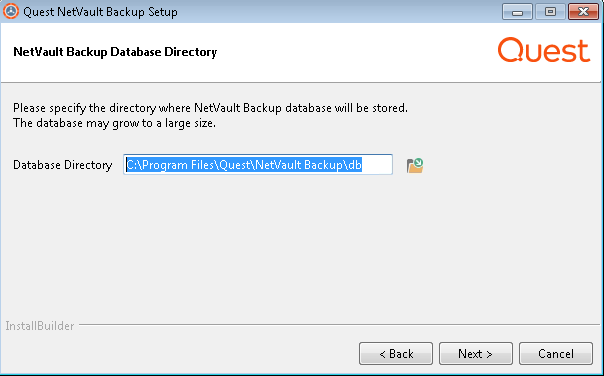Open the folder browse icon beside directory field
The height and width of the screenshot is (376, 604).
[x=415, y=165]
